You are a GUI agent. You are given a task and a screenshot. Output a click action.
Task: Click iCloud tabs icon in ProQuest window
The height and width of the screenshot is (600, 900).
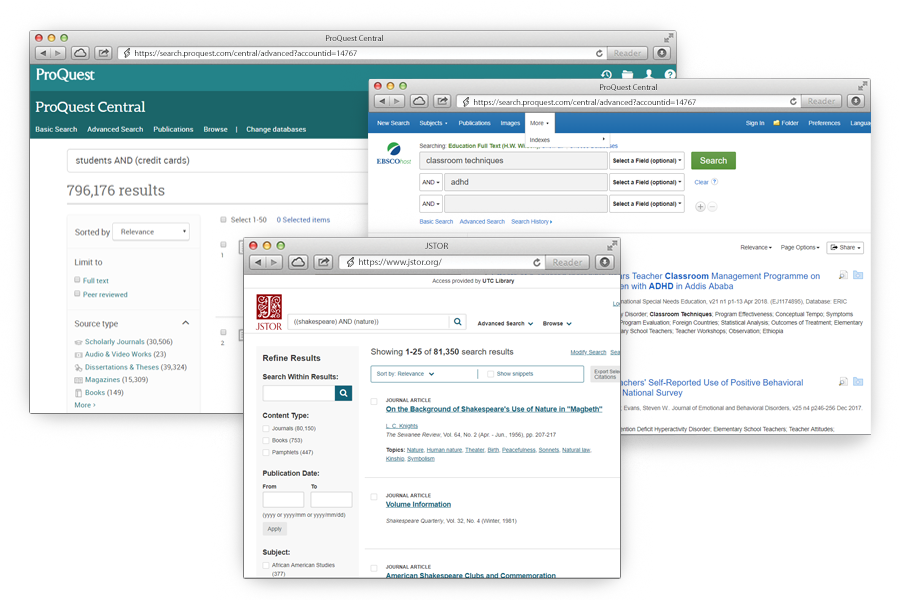coord(80,53)
